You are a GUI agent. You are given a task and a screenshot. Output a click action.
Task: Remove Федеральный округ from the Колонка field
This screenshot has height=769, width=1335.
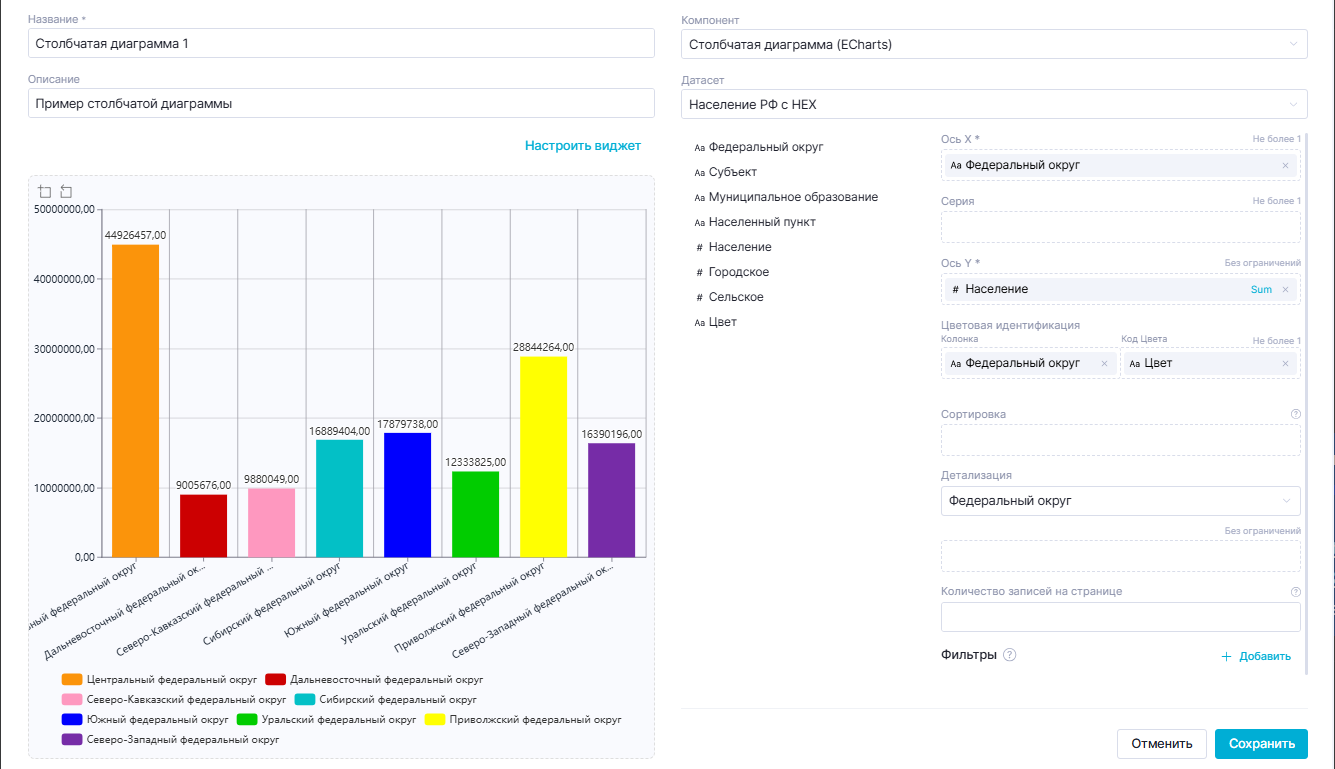pyautogui.click(x=1104, y=364)
